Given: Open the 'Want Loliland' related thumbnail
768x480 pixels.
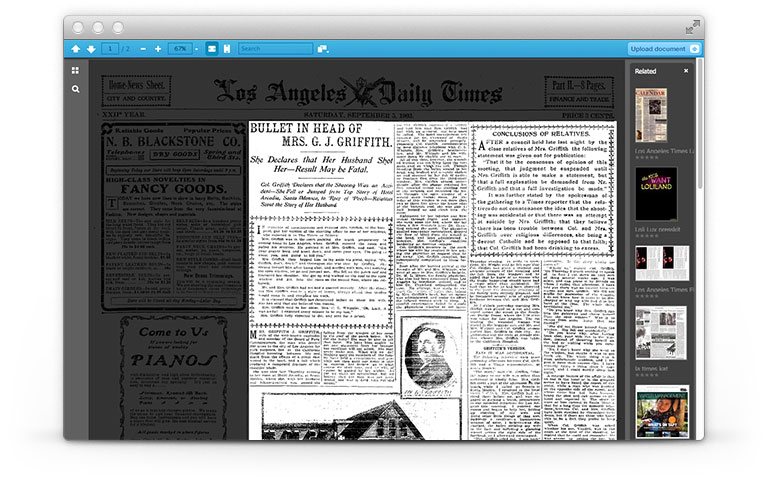Looking at the screenshot, I should click(x=656, y=194).
